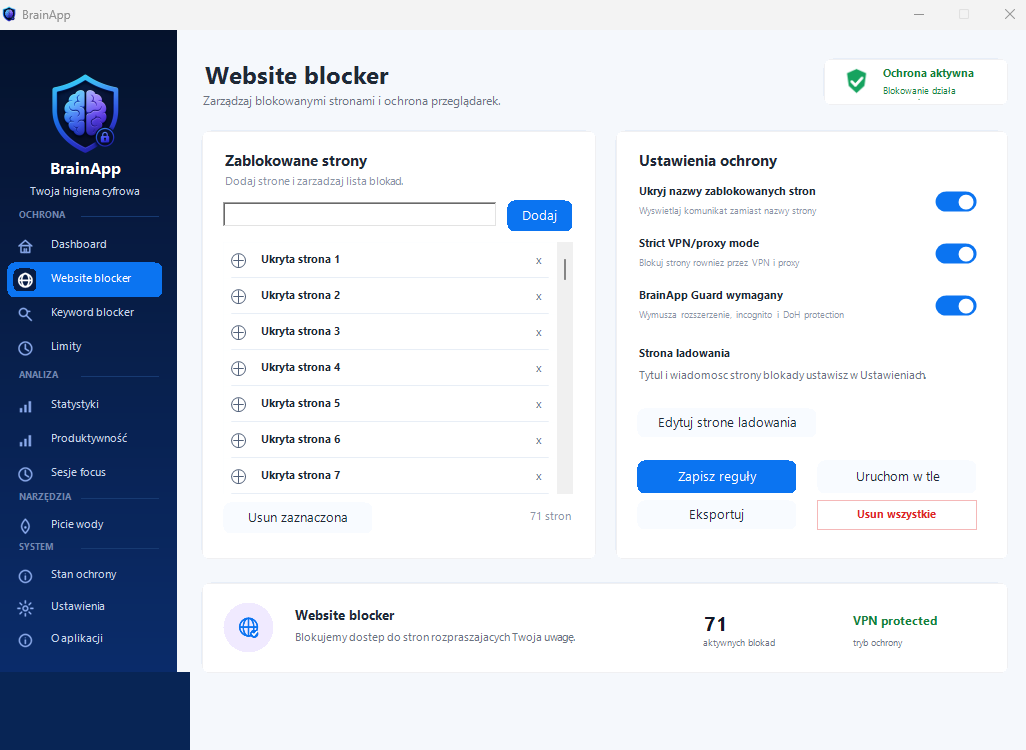Delete Ukryta strona 4 using the x
Screen dimensions: 1026x750
click(539, 369)
